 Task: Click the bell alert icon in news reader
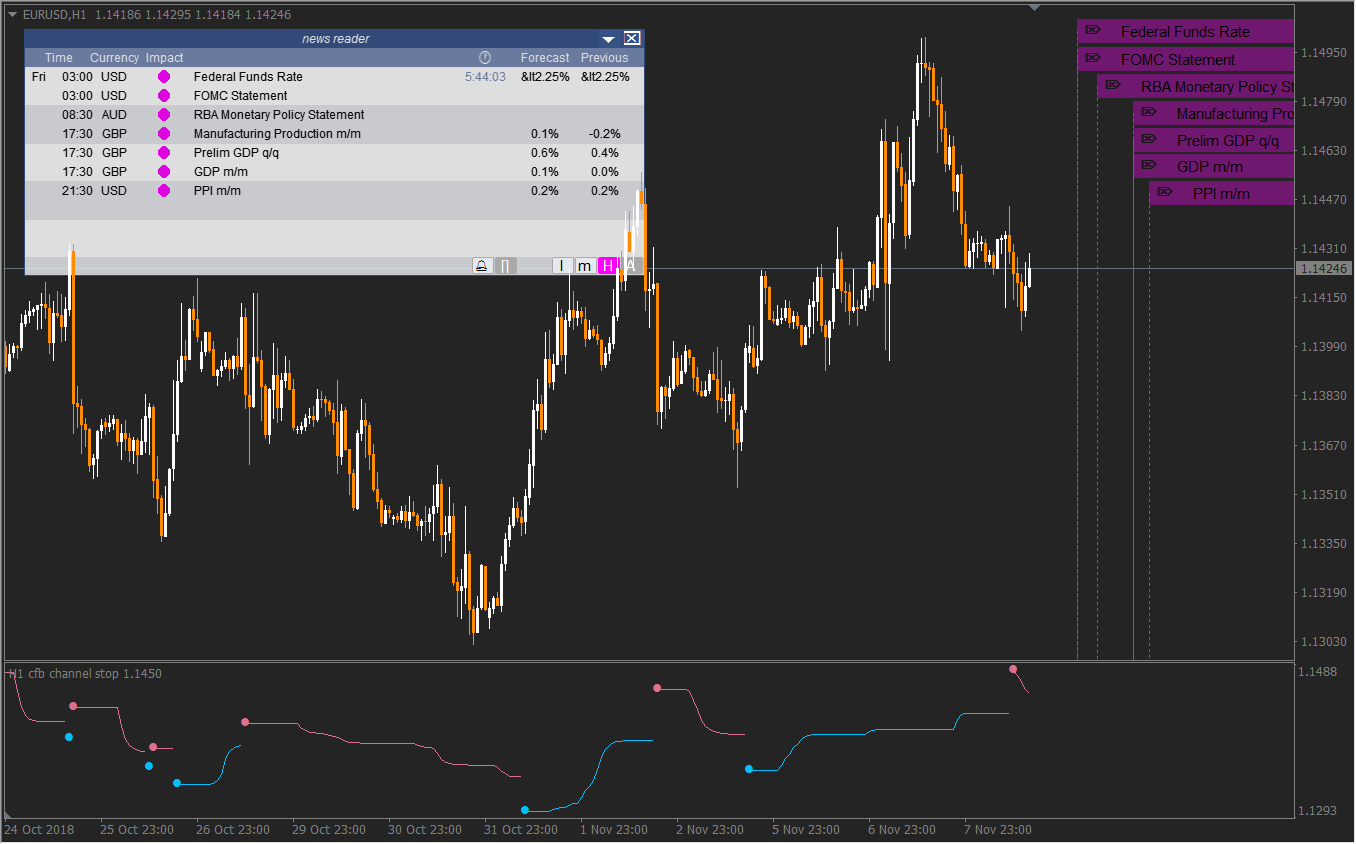tap(482, 266)
